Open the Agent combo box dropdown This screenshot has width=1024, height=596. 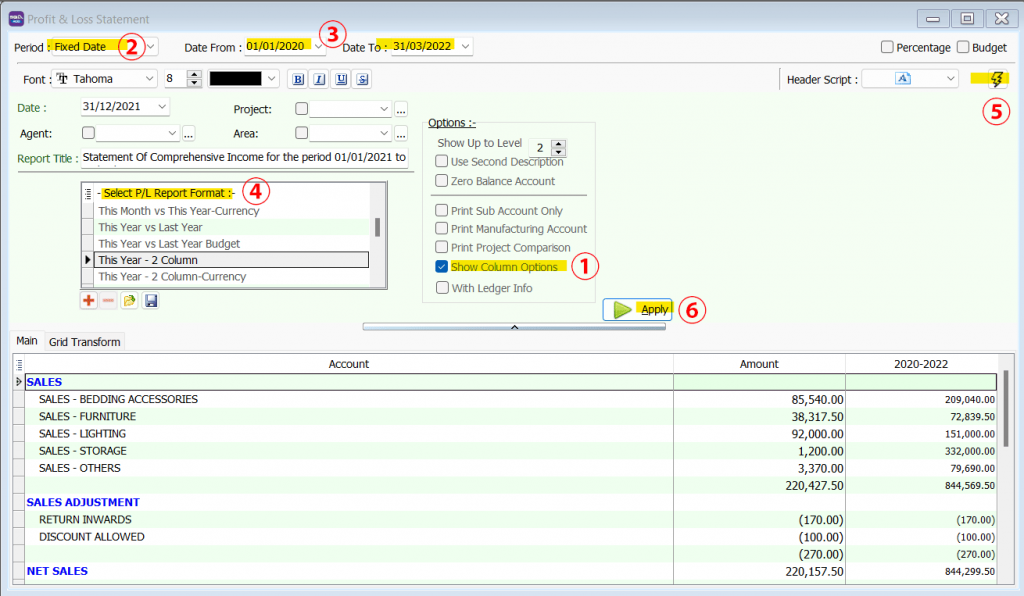172,133
